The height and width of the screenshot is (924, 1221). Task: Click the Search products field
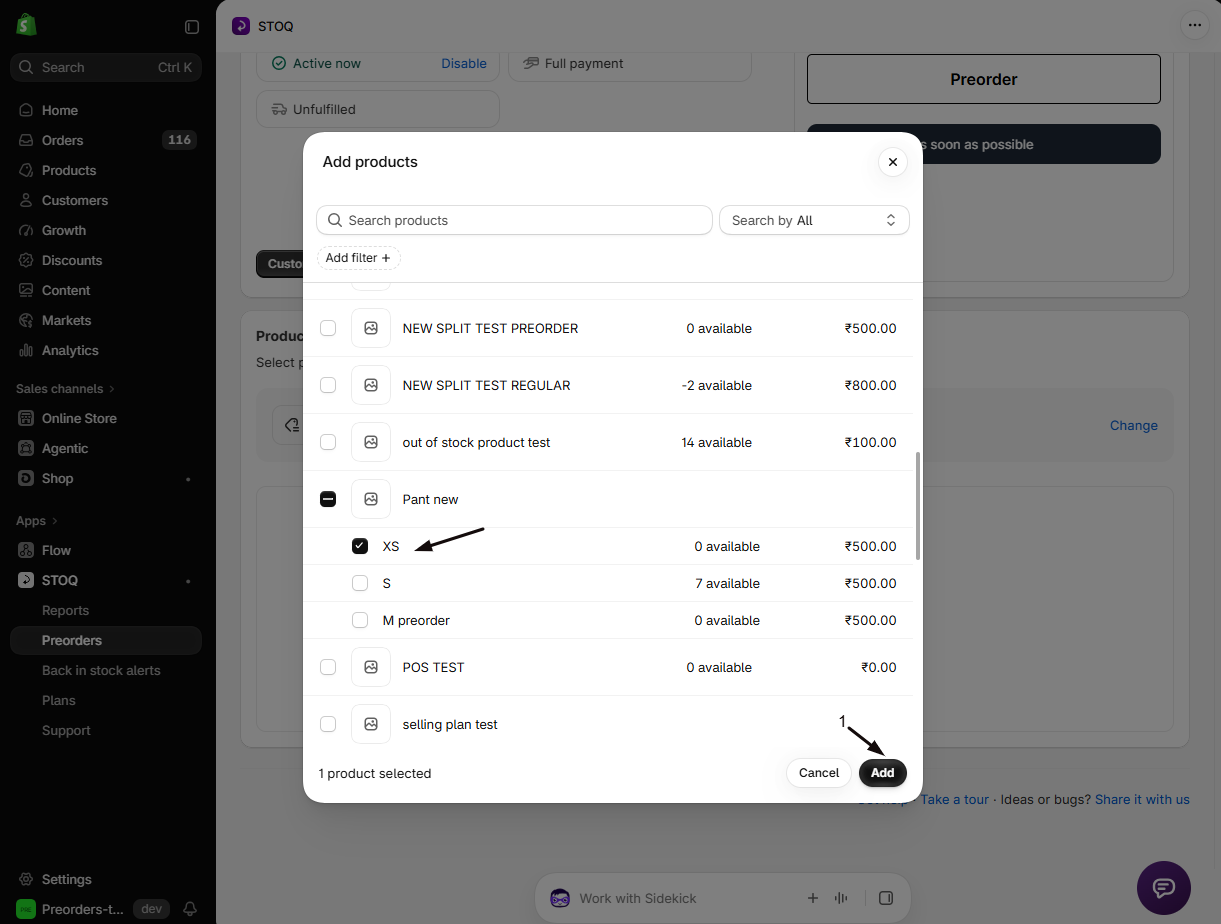pyautogui.click(x=514, y=220)
